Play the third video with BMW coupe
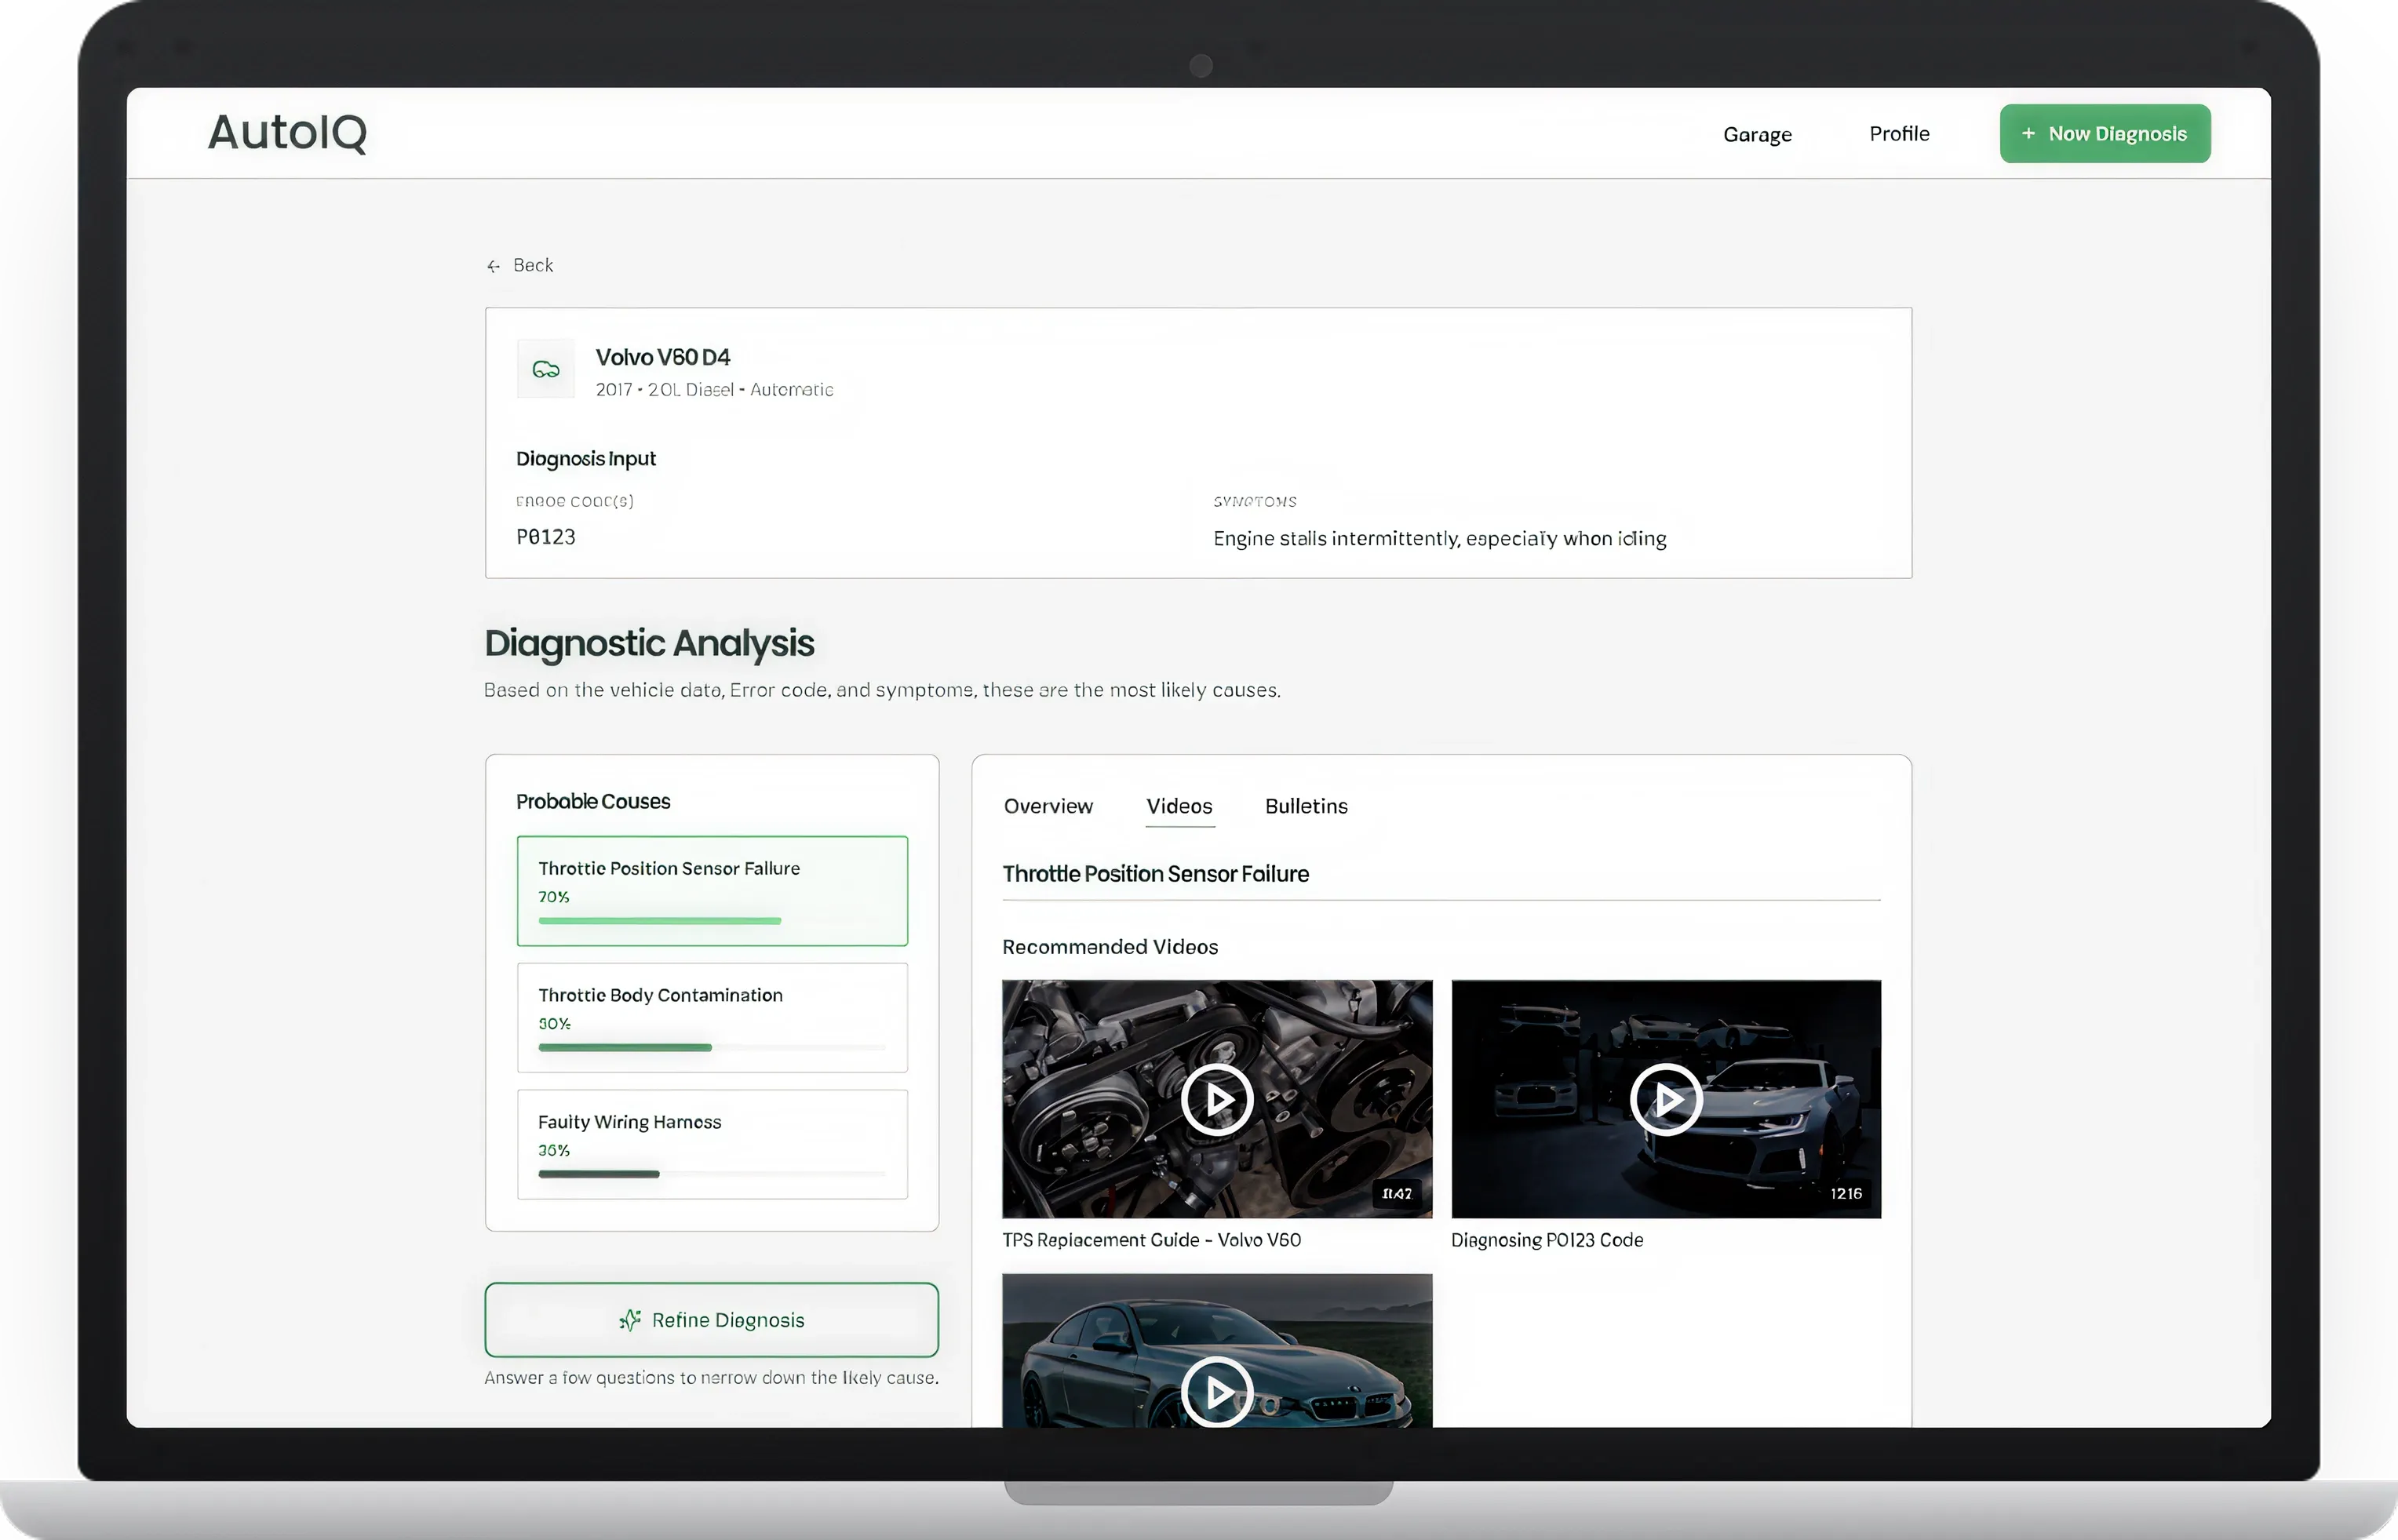This screenshot has height=1540, width=2398. [1217, 1392]
